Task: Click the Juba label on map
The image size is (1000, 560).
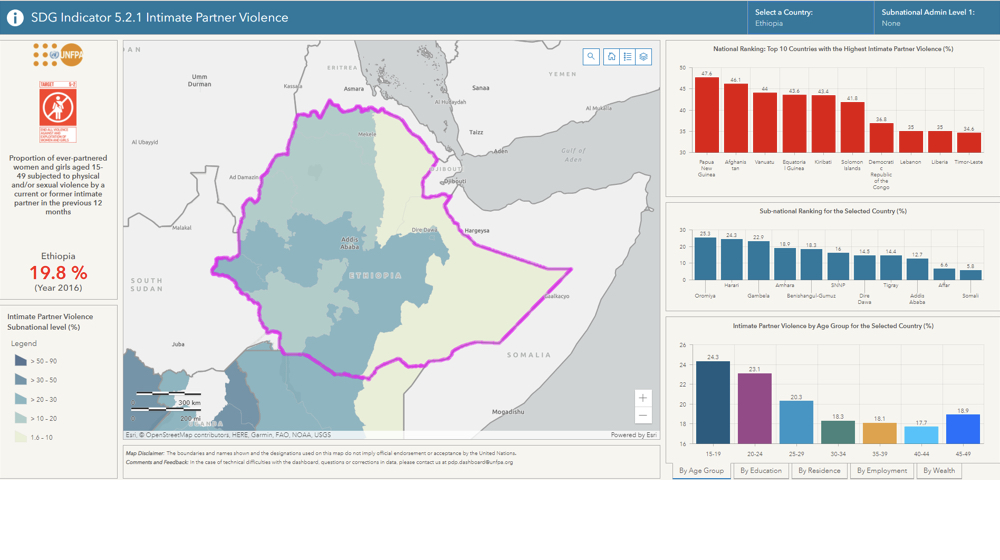Action: click(178, 344)
